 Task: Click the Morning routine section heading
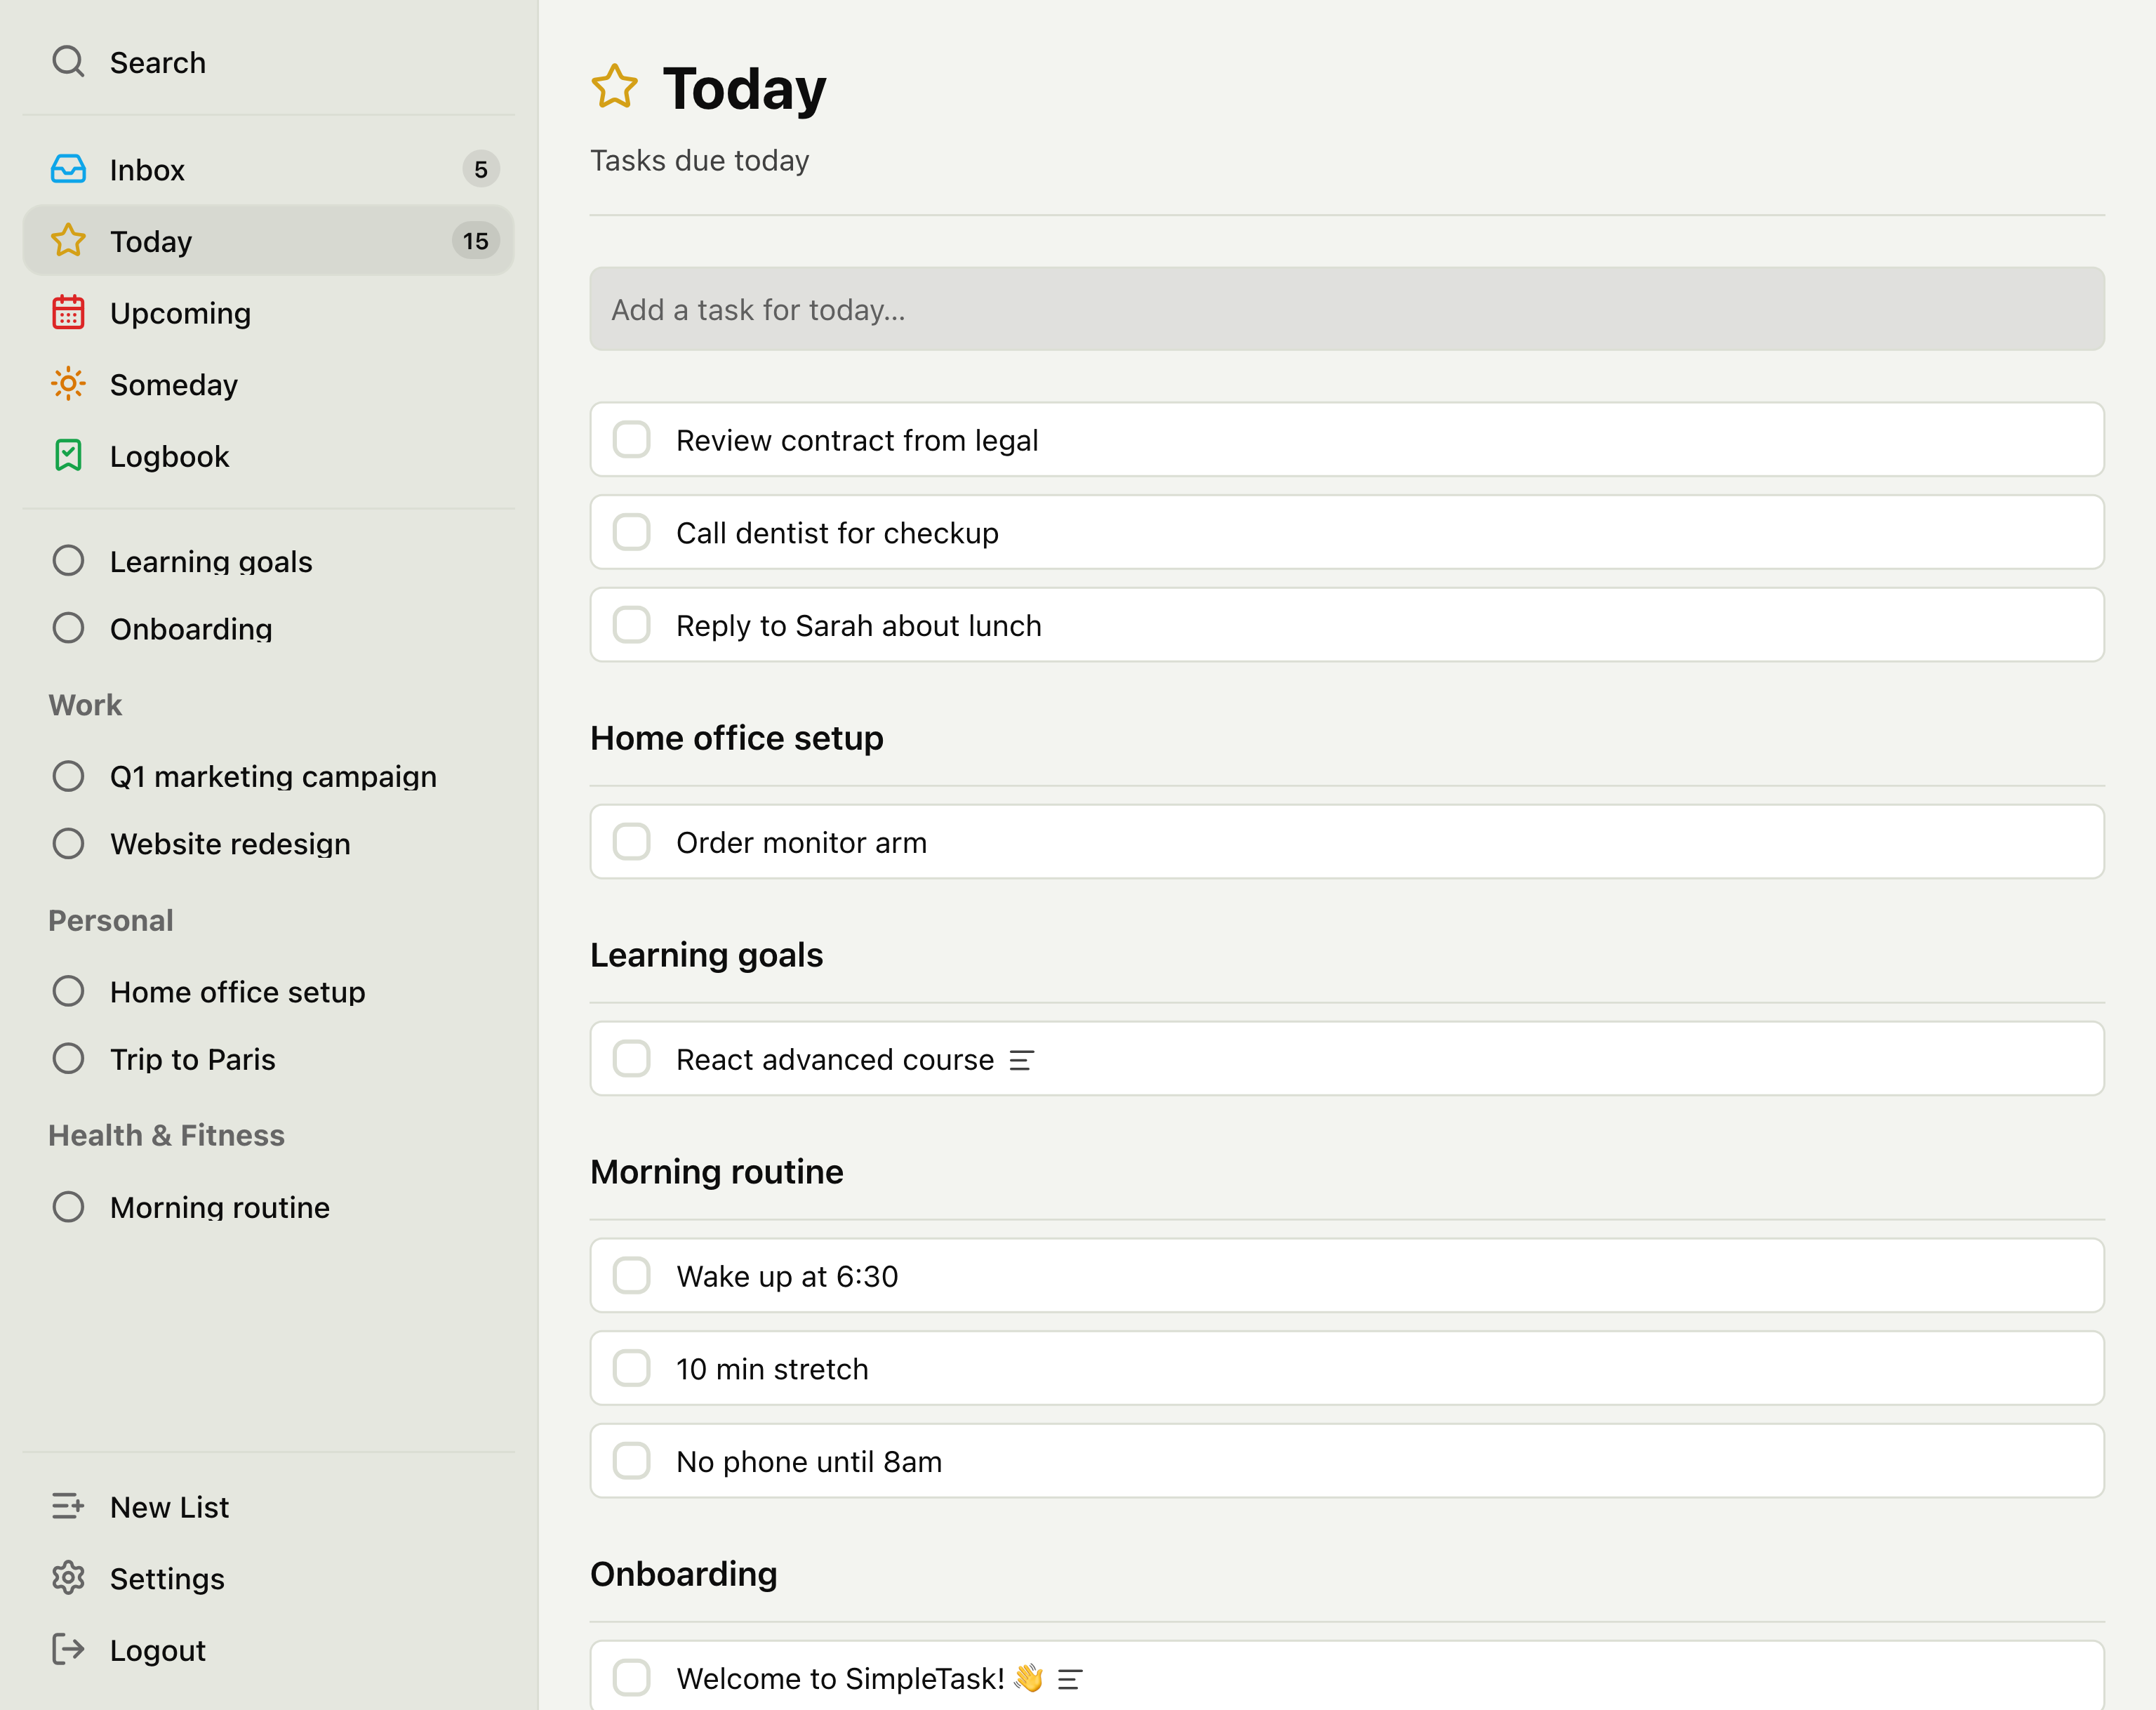point(716,1171)
